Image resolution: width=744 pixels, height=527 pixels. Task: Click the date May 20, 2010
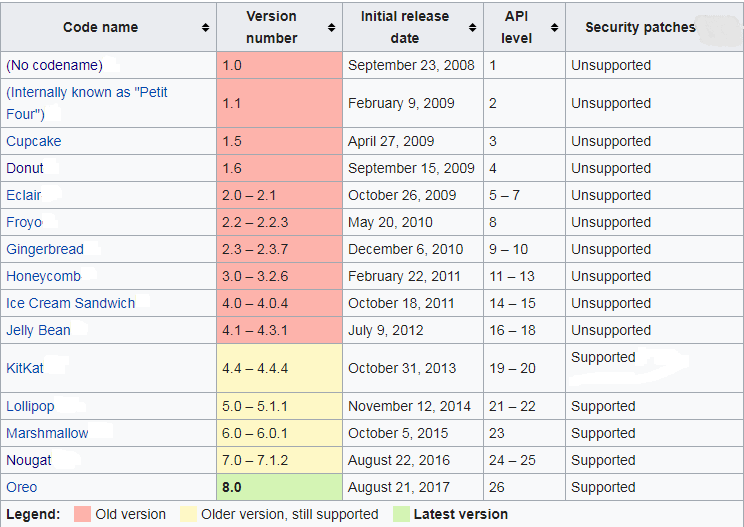coord(391,222)
